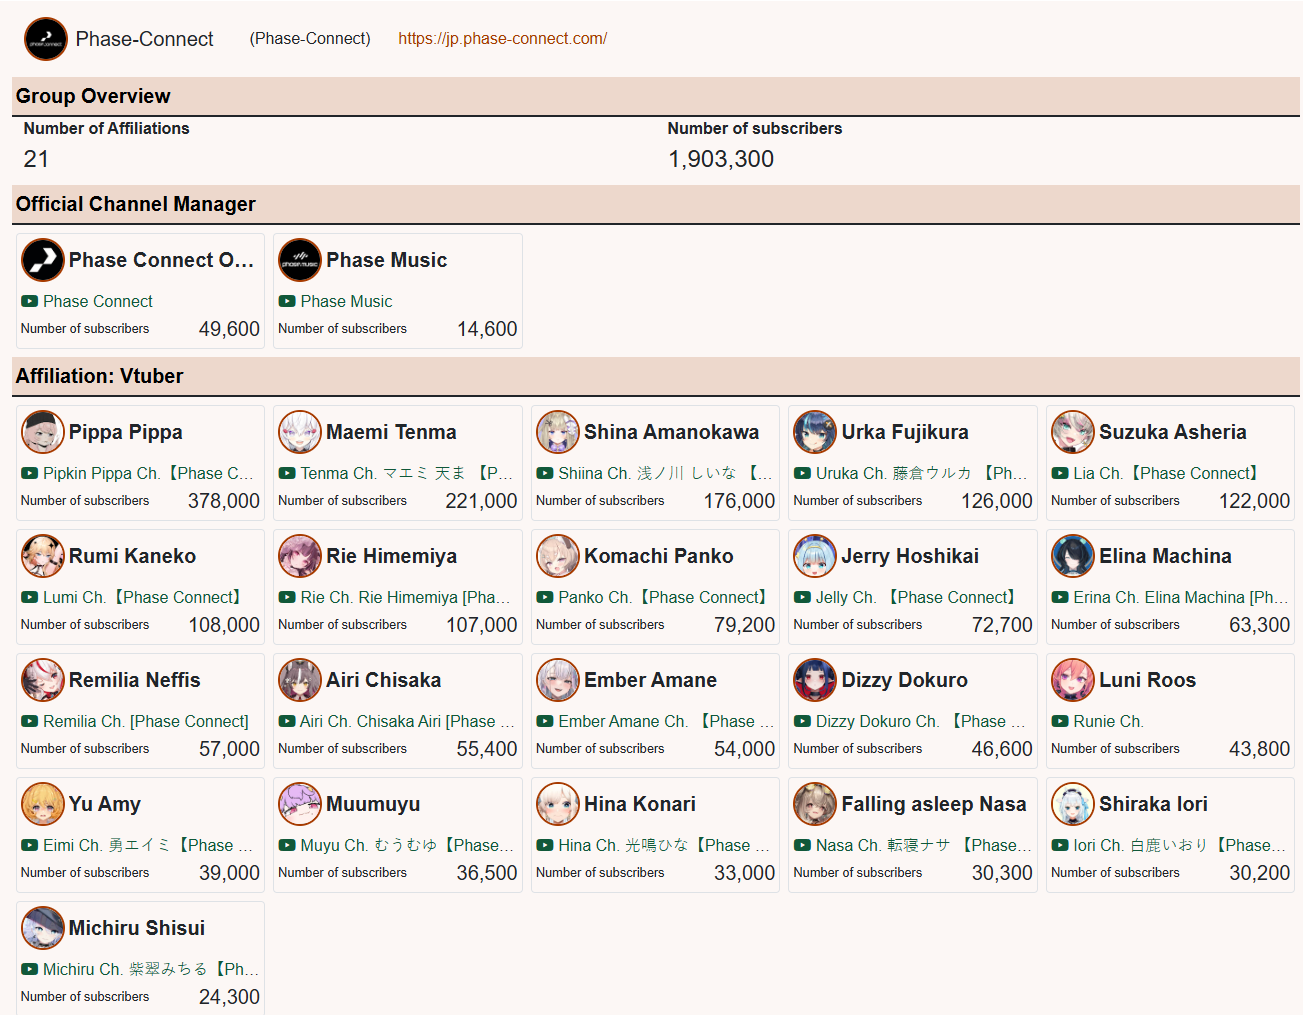Image resolution: width=1303 pixels, height=1015 pixels.
Task: Open the Airi Ch. channel link
Action: point(407,721)
